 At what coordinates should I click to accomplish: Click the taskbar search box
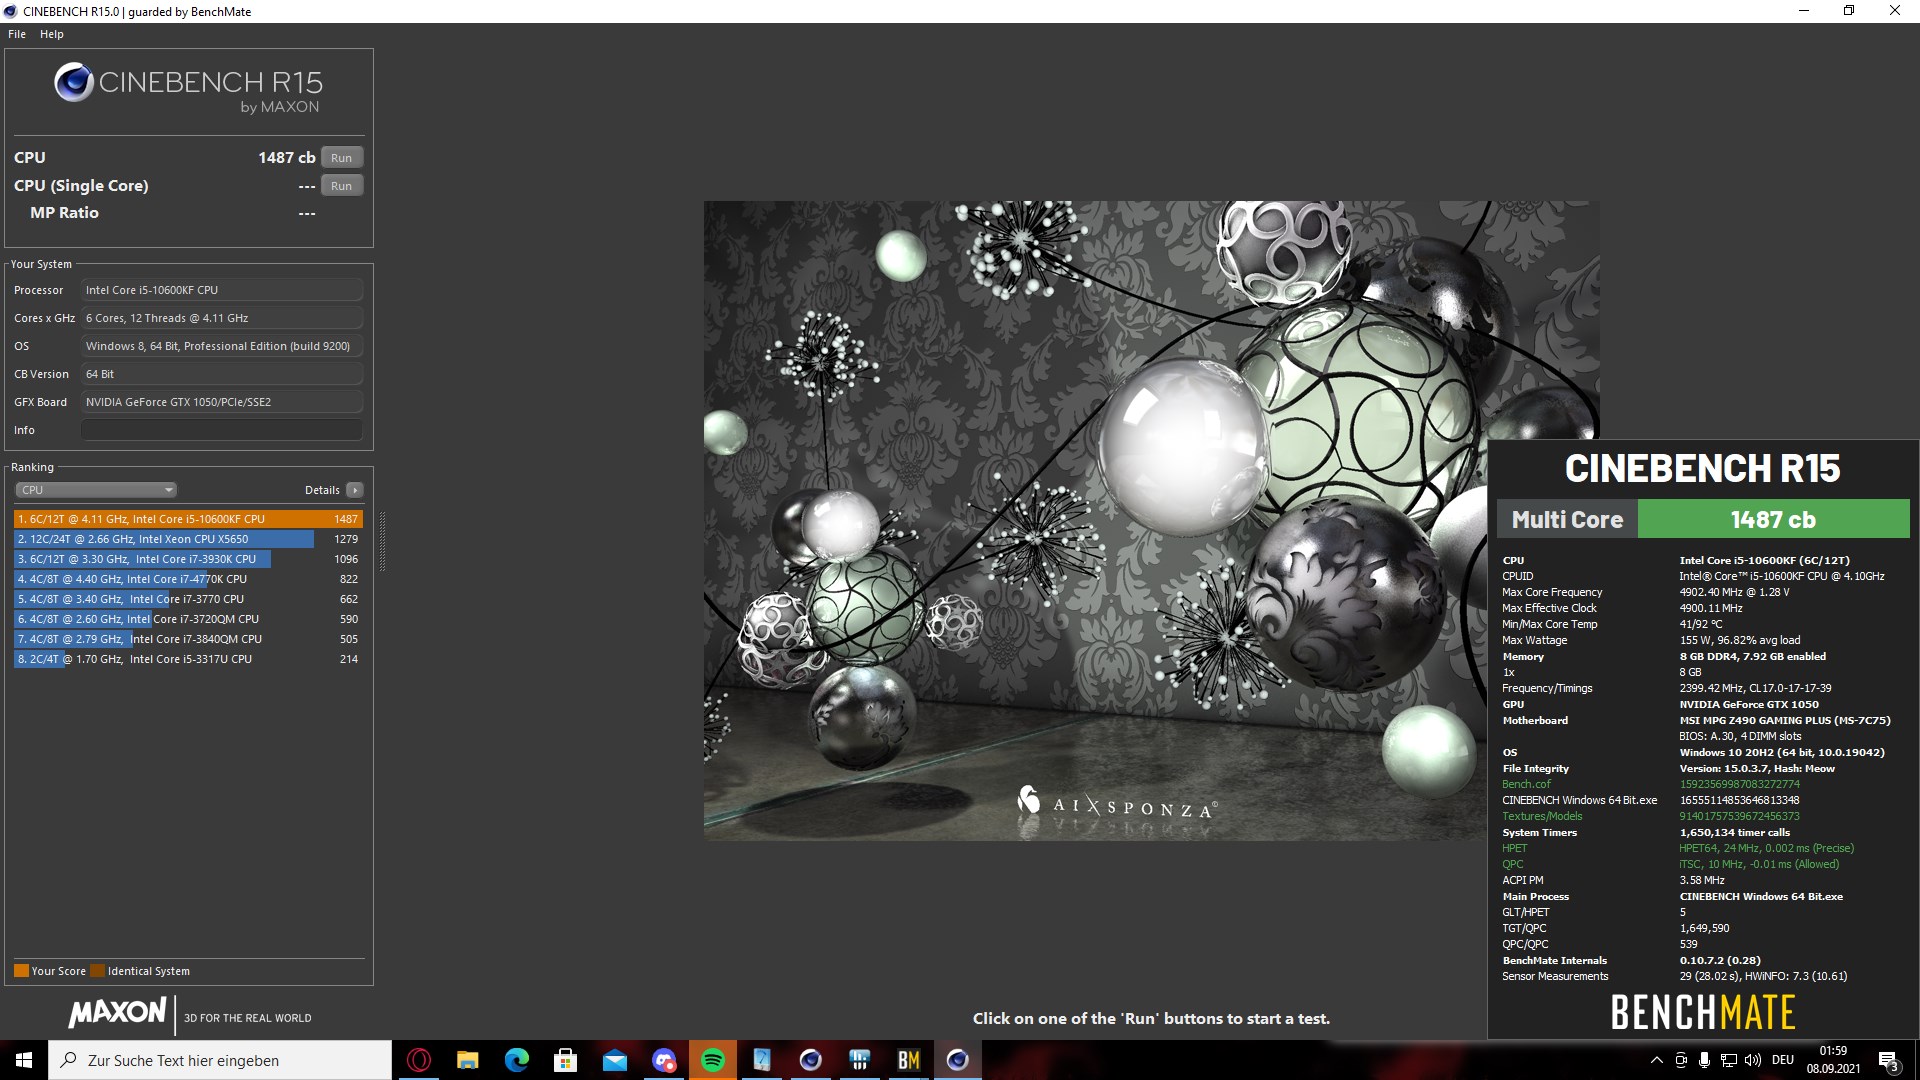220,1060
